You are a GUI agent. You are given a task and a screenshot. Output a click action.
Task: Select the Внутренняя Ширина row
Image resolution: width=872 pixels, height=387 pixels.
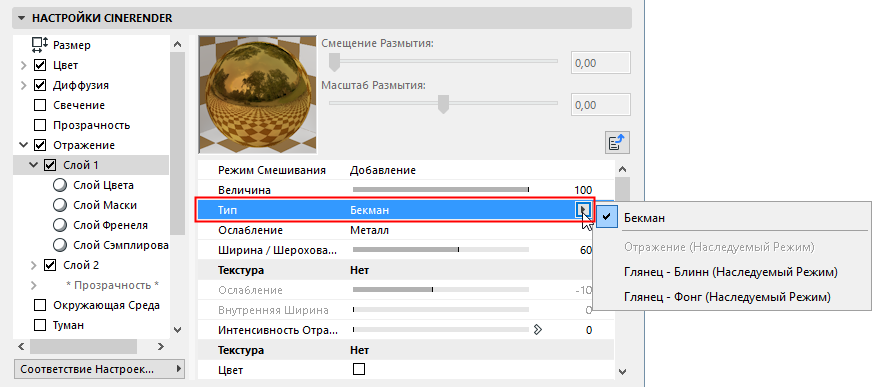[406, 310]
